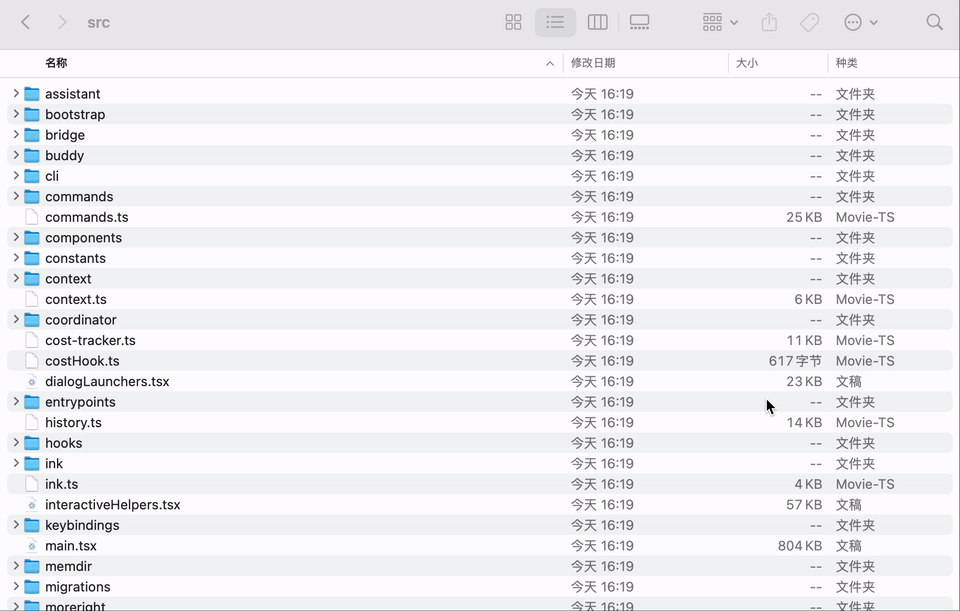Open the tag editing icon
This screenshot has height=611, width=960.
[809, 22]
